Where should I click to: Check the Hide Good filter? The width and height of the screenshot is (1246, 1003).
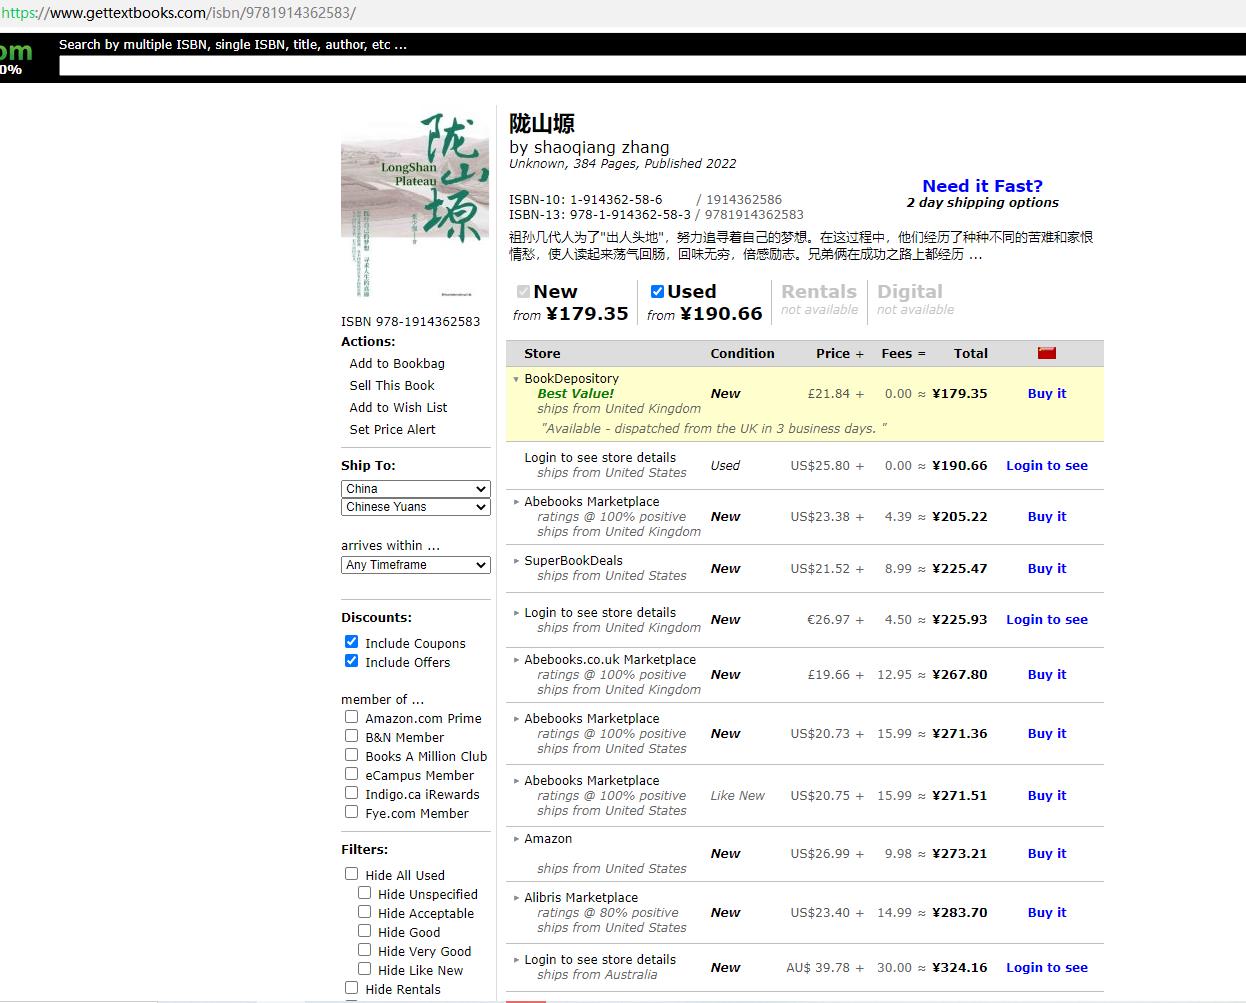(x=364, y=931)
